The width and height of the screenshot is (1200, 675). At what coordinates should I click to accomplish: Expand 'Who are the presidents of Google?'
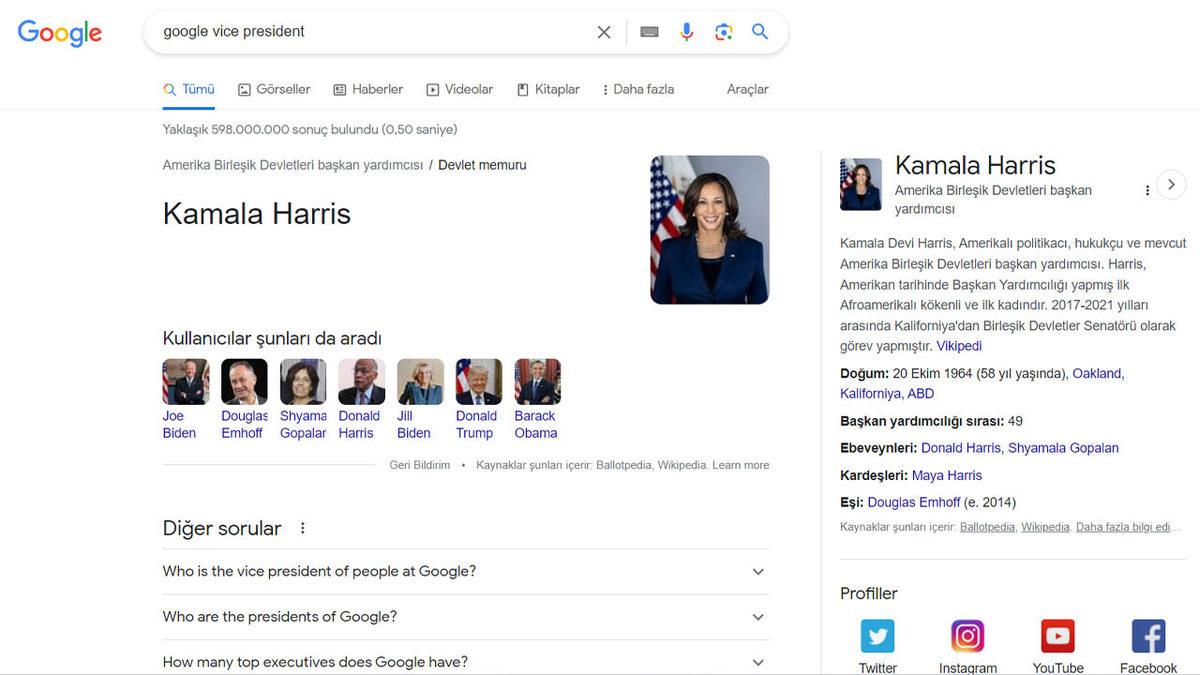pyautogui.click(x=757, y=616)
